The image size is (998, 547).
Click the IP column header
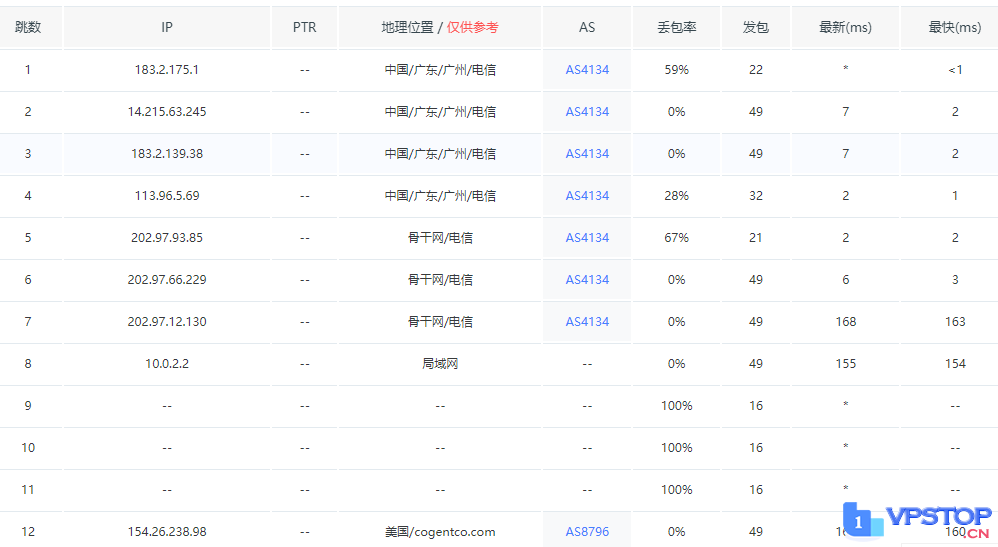pos(167,28)
